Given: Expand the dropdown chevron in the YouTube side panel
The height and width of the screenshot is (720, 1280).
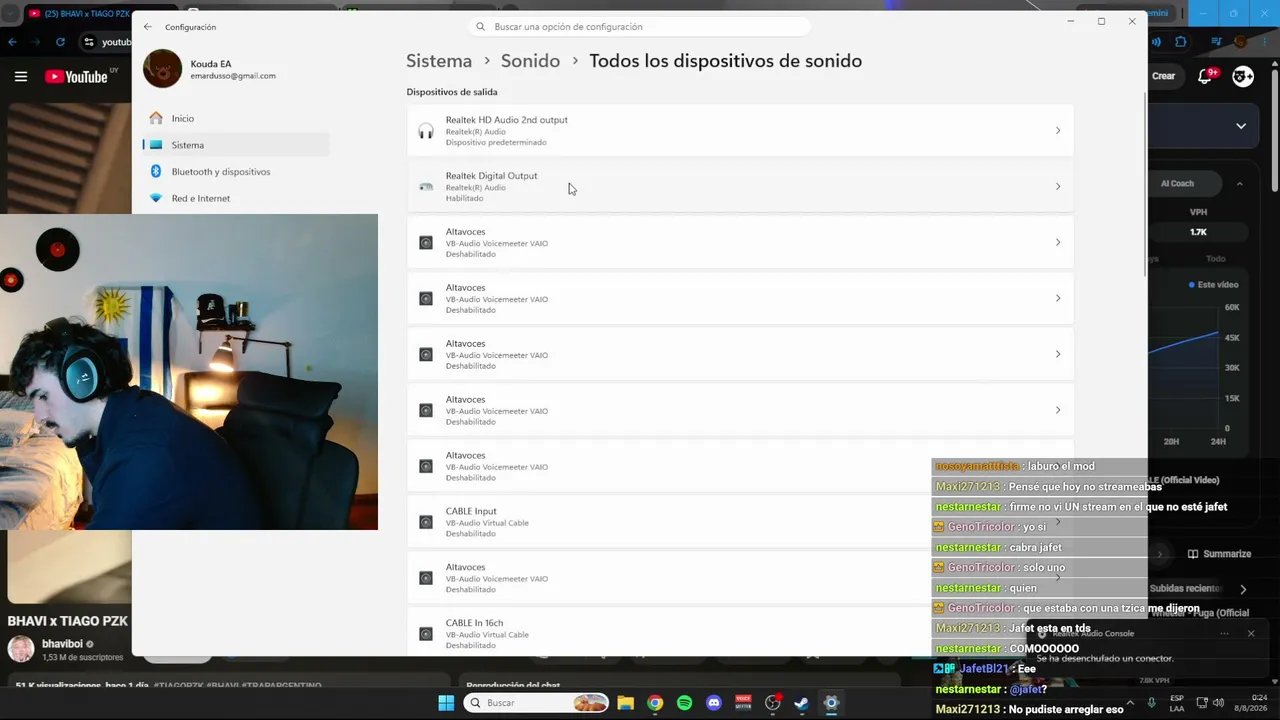Looking at the screenshot, I should coord(1241,126).
